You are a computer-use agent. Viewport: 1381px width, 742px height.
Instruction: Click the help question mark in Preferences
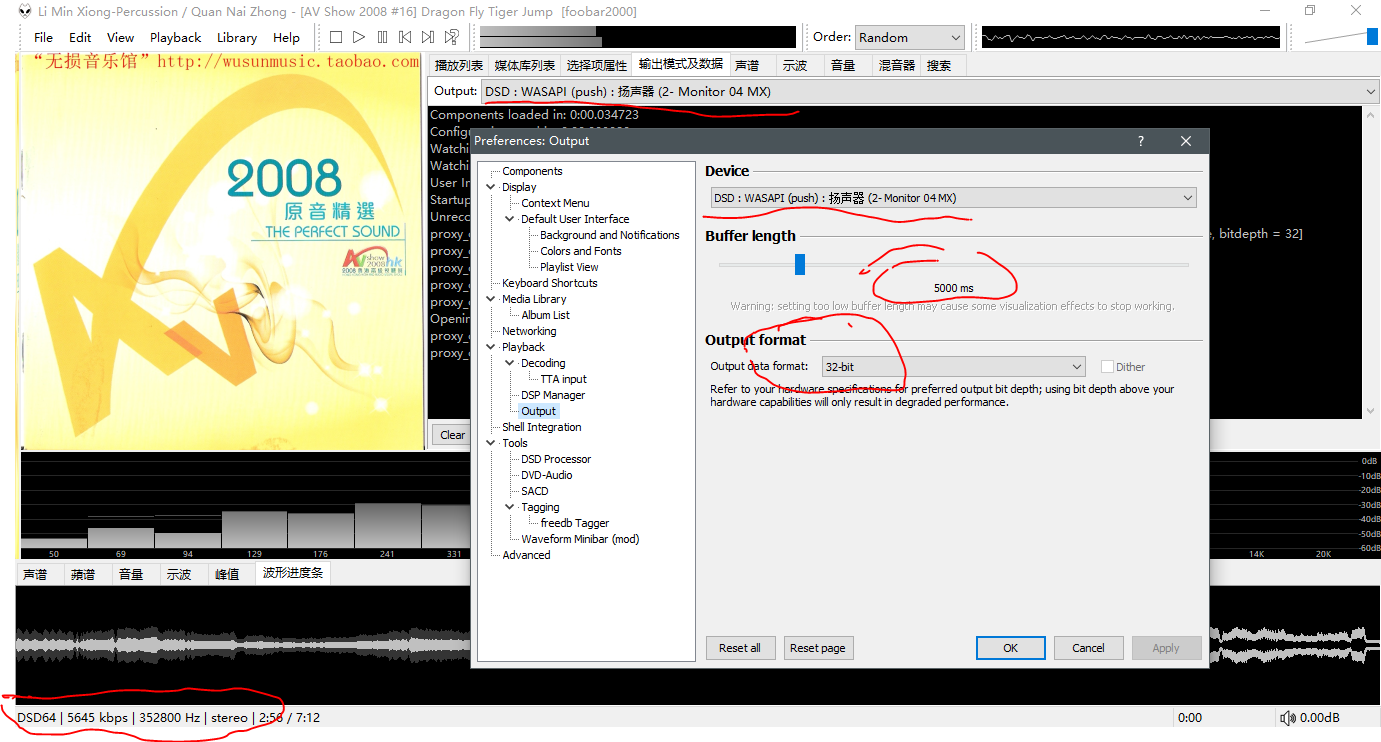(x=1140, y=141)
